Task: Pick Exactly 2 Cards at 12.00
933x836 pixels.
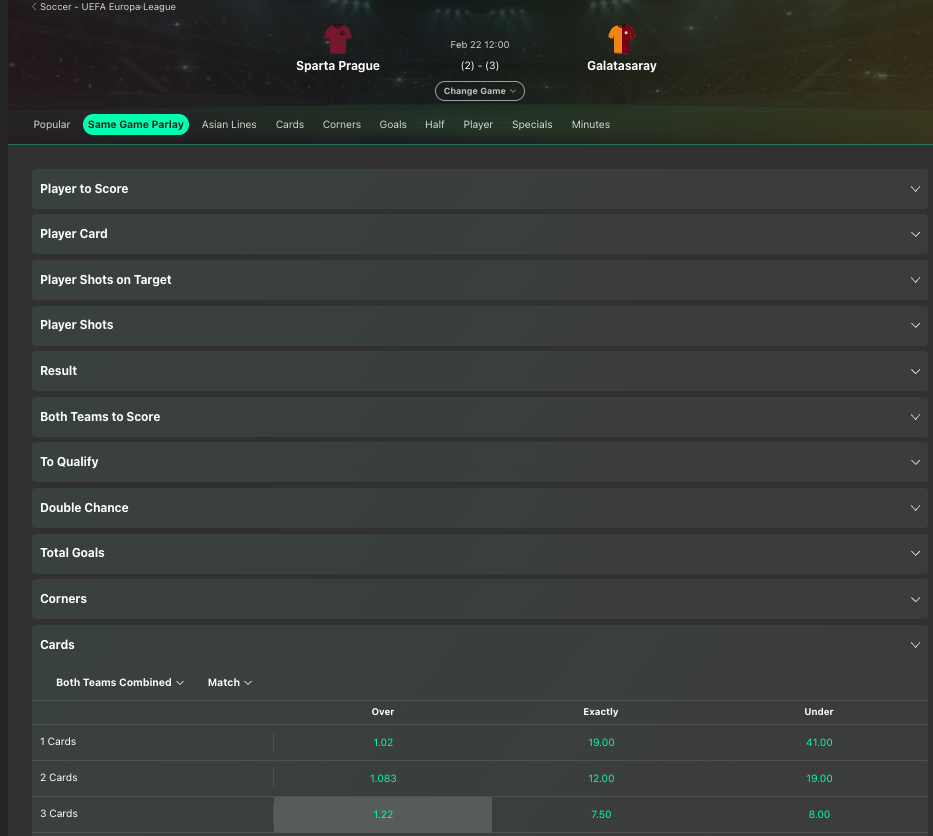Action: 601,778
